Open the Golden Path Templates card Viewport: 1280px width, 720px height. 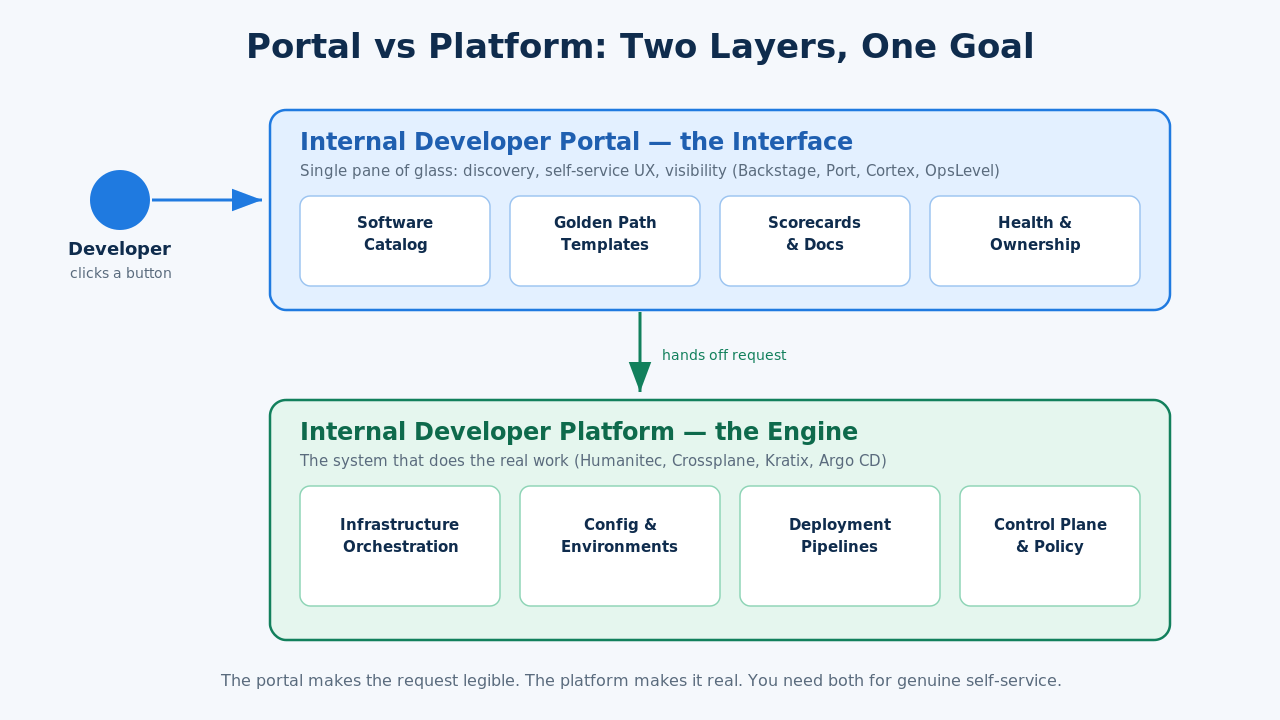click(605, 241)
